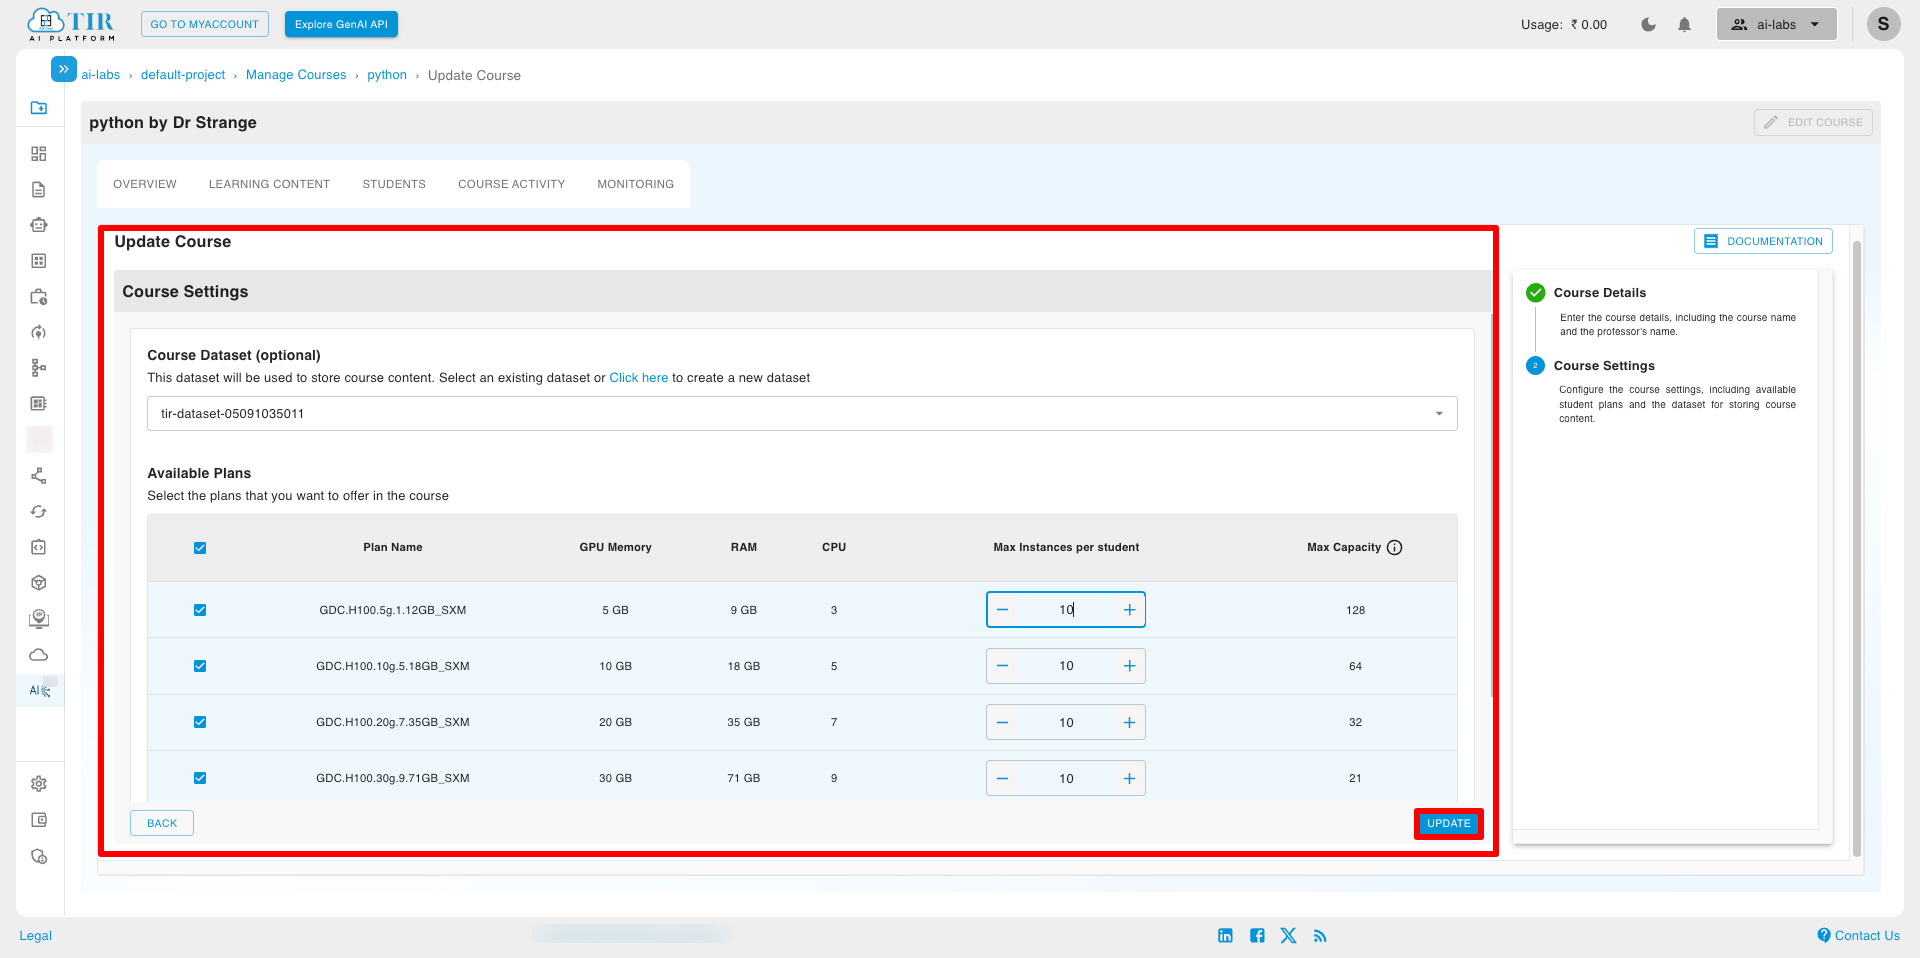
Task: Select the Course Details step in the stepper
Action: (x=1599, y=293)
